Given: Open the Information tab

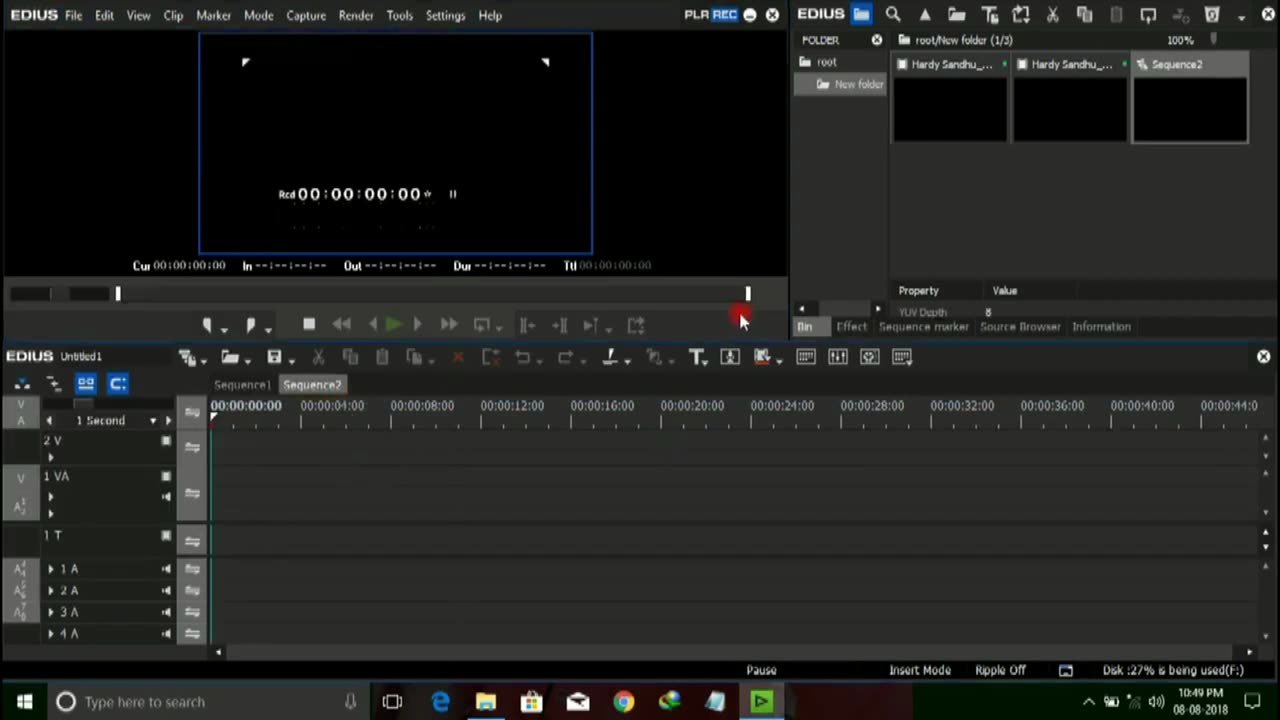Looking at the screenshot, I should (1101, 327).
